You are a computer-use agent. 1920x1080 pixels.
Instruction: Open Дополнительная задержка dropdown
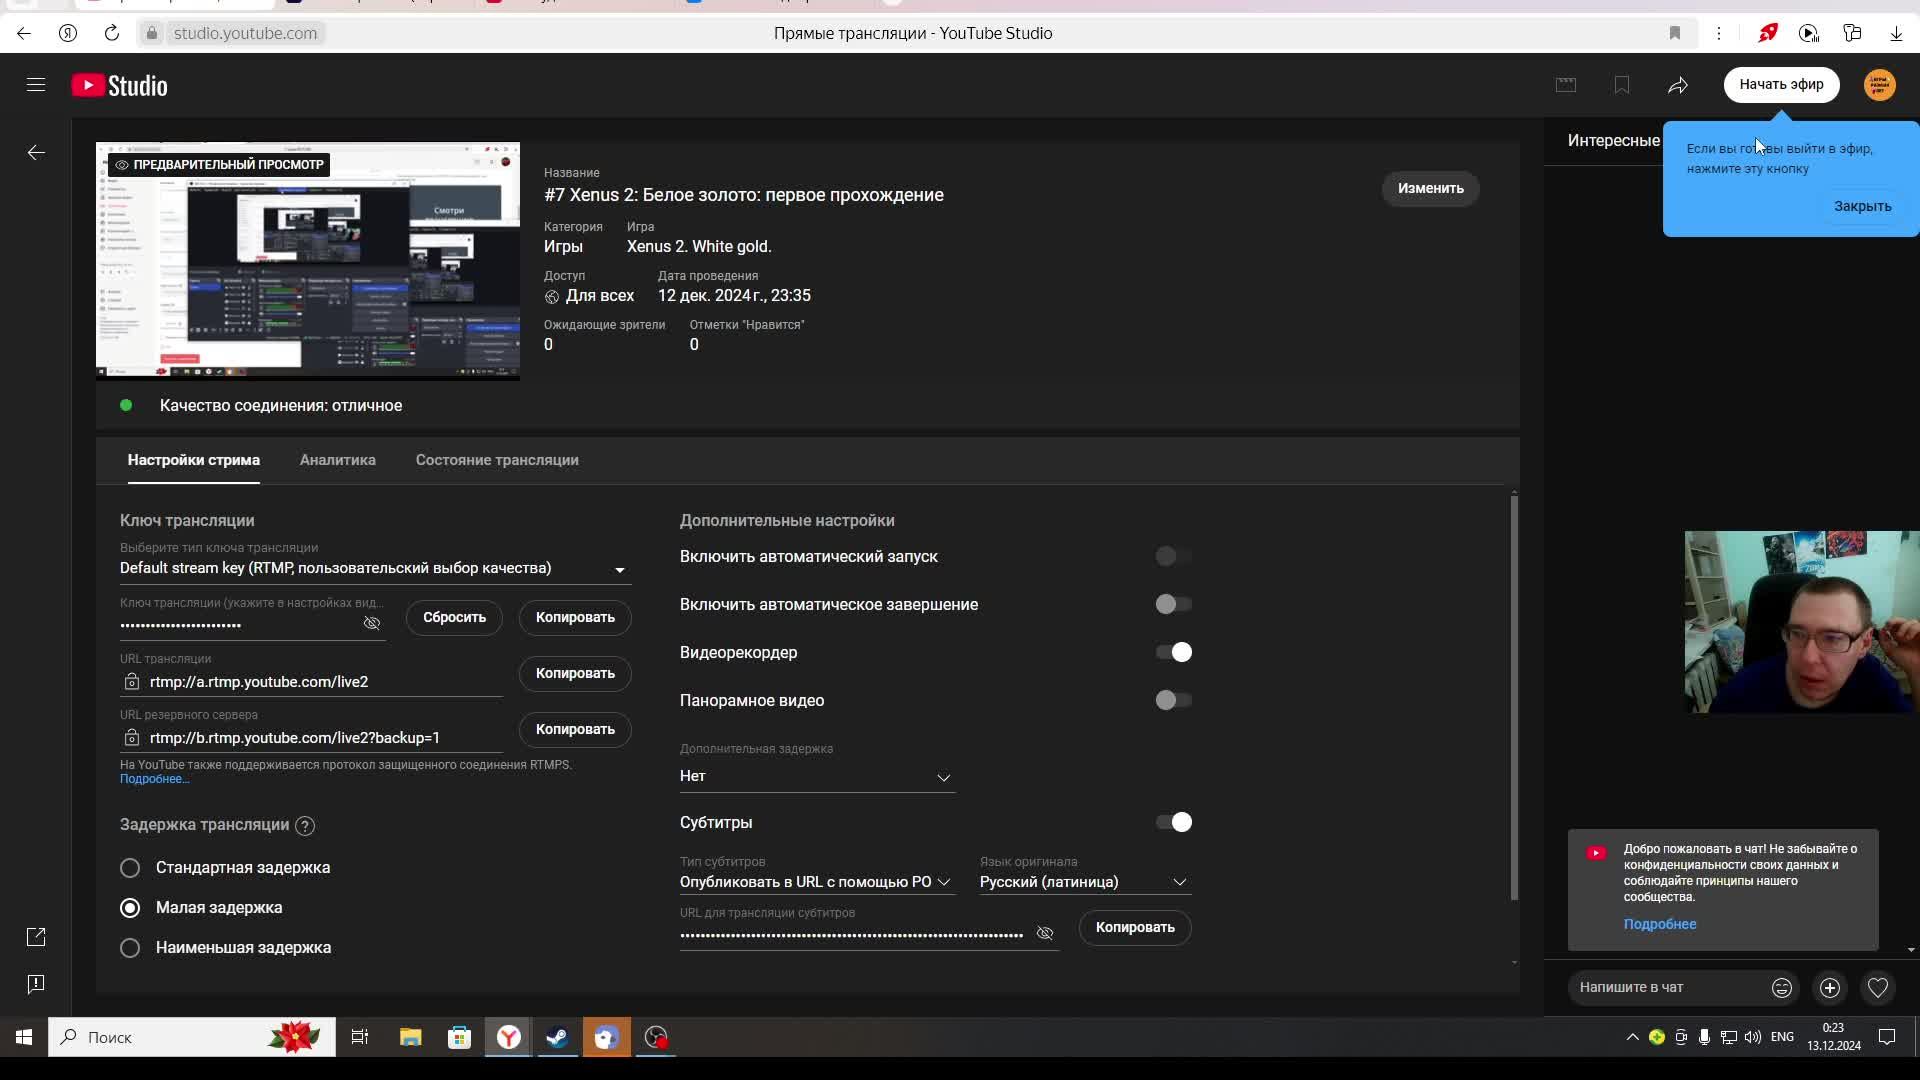(x=817, y=777)
